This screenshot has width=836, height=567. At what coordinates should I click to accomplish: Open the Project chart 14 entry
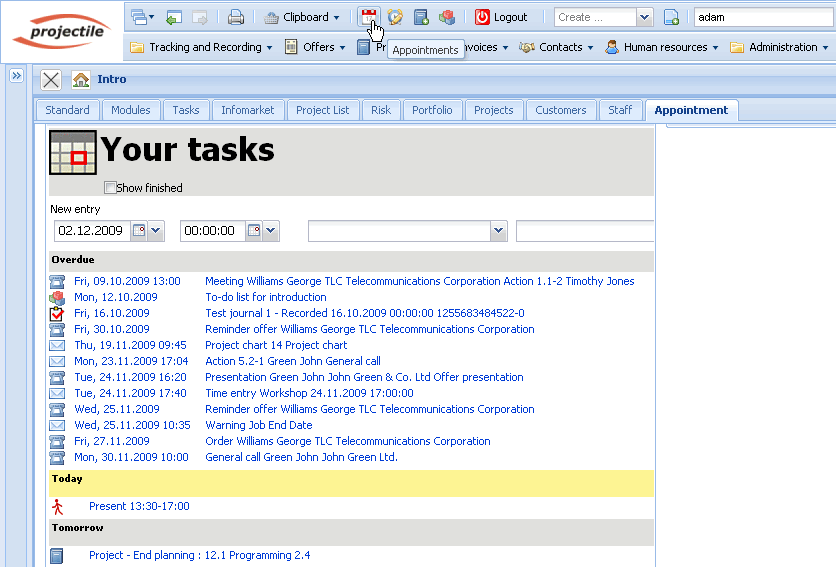coord(276,345)
